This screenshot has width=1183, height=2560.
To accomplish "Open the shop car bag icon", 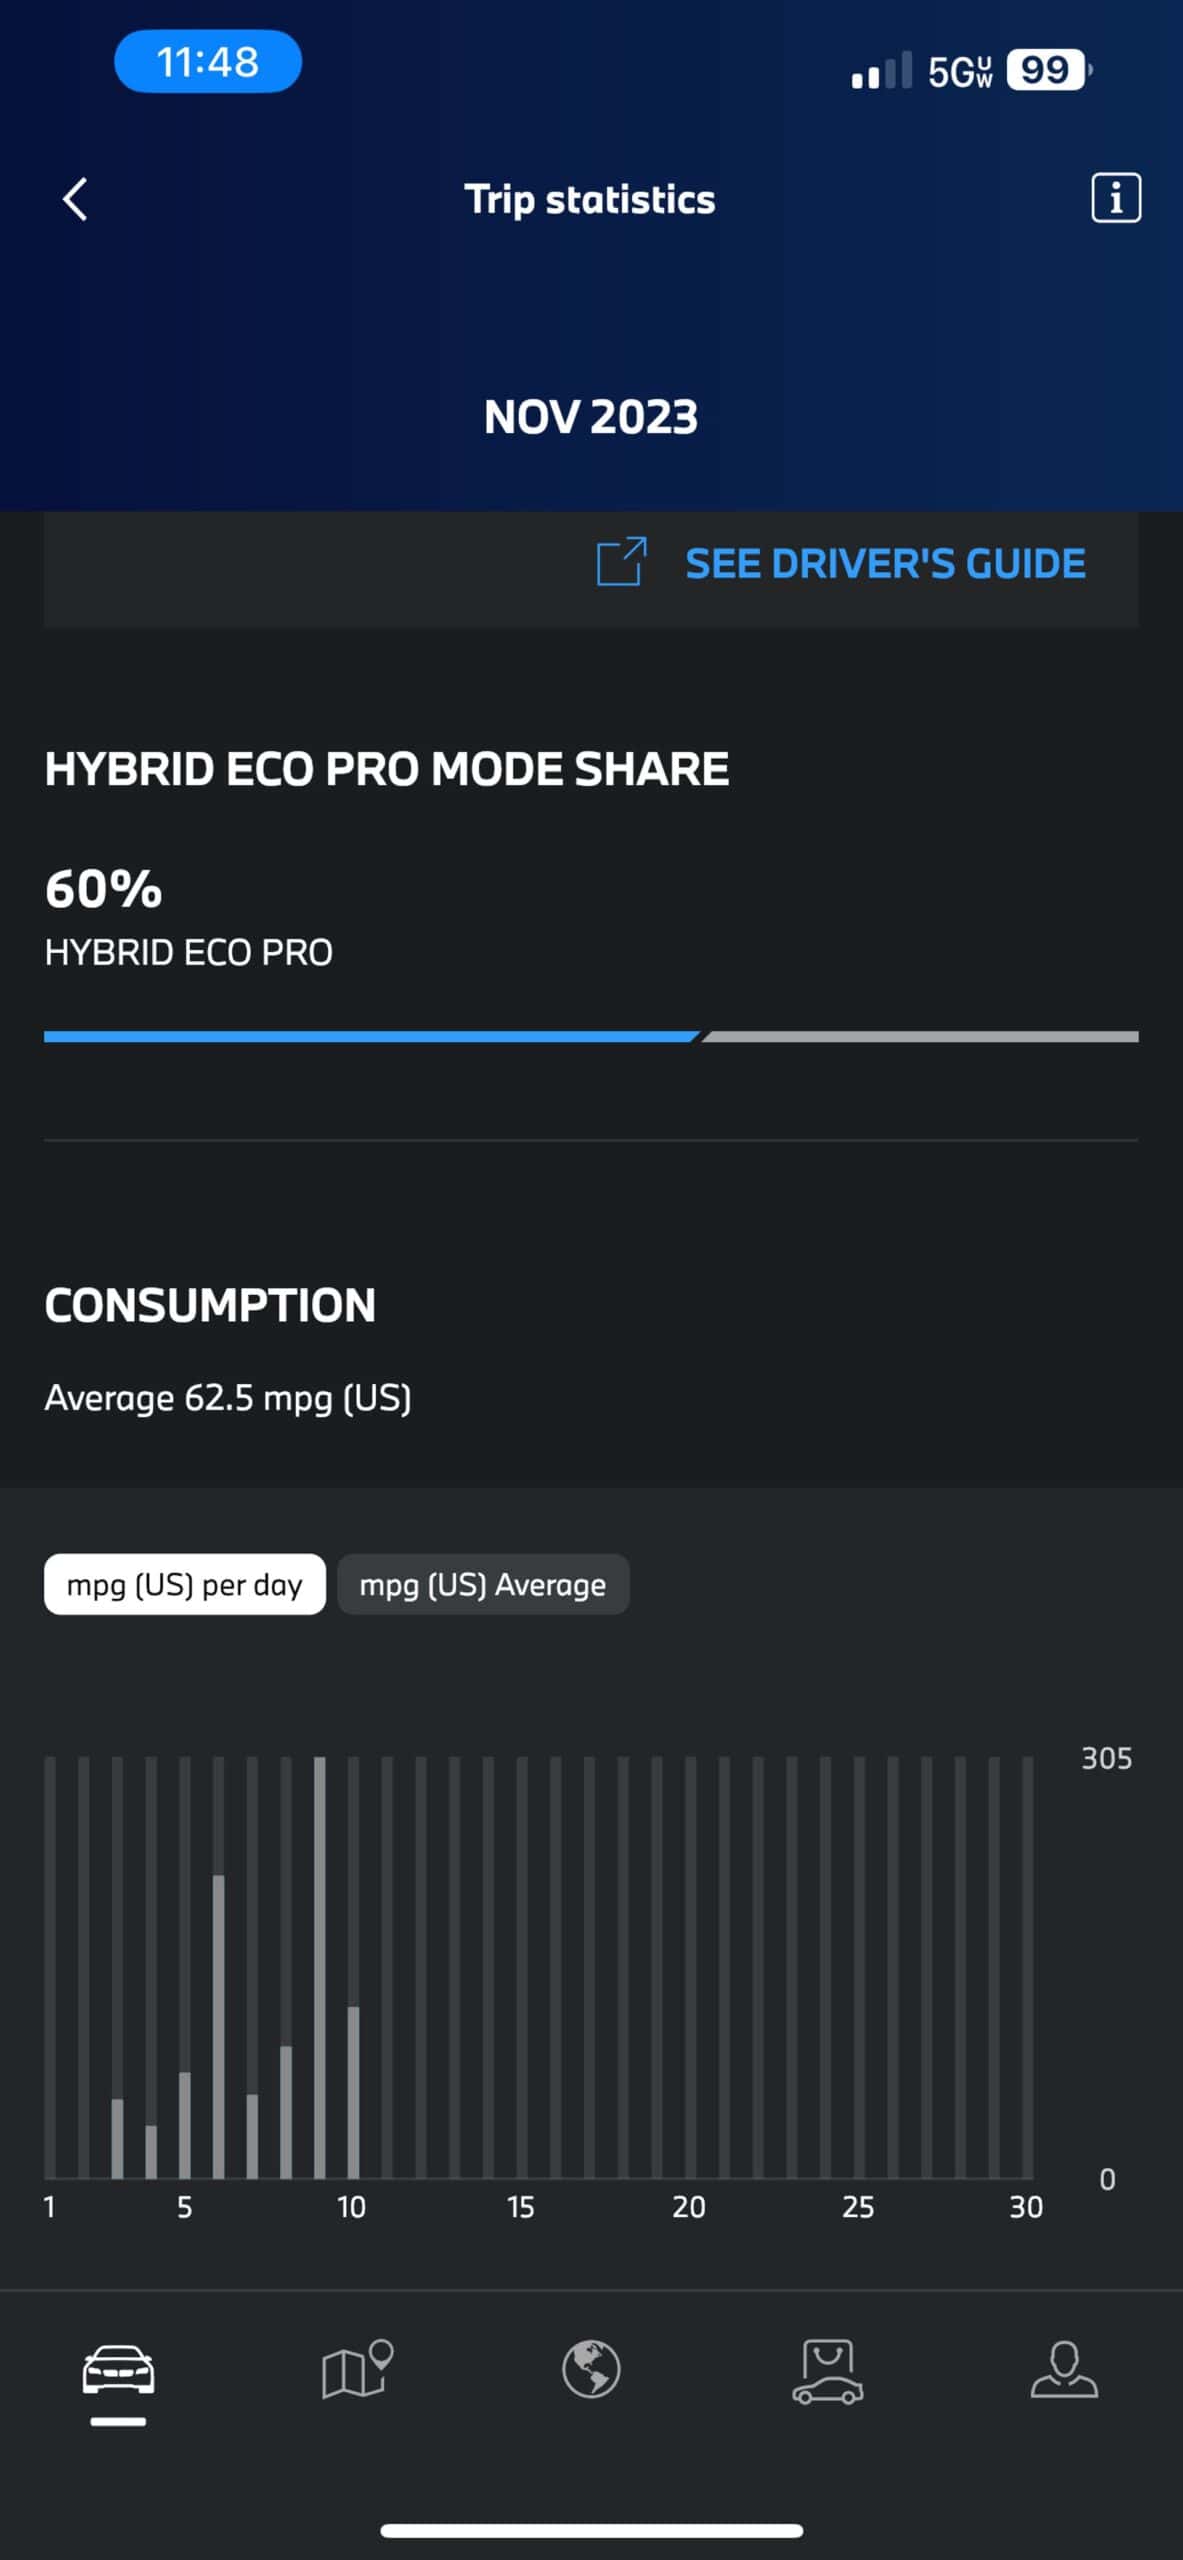I will click(x=828, y=2370).
